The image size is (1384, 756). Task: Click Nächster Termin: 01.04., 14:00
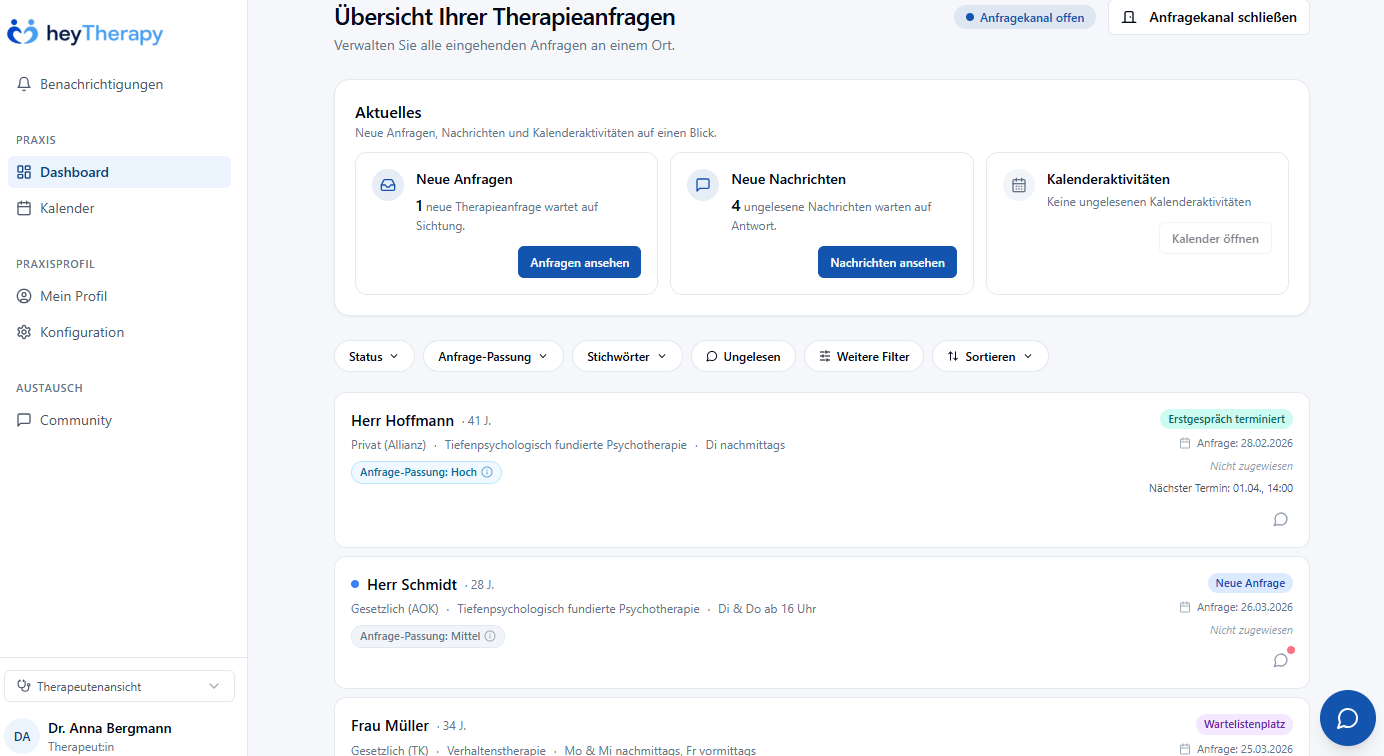pos(1221,488)
